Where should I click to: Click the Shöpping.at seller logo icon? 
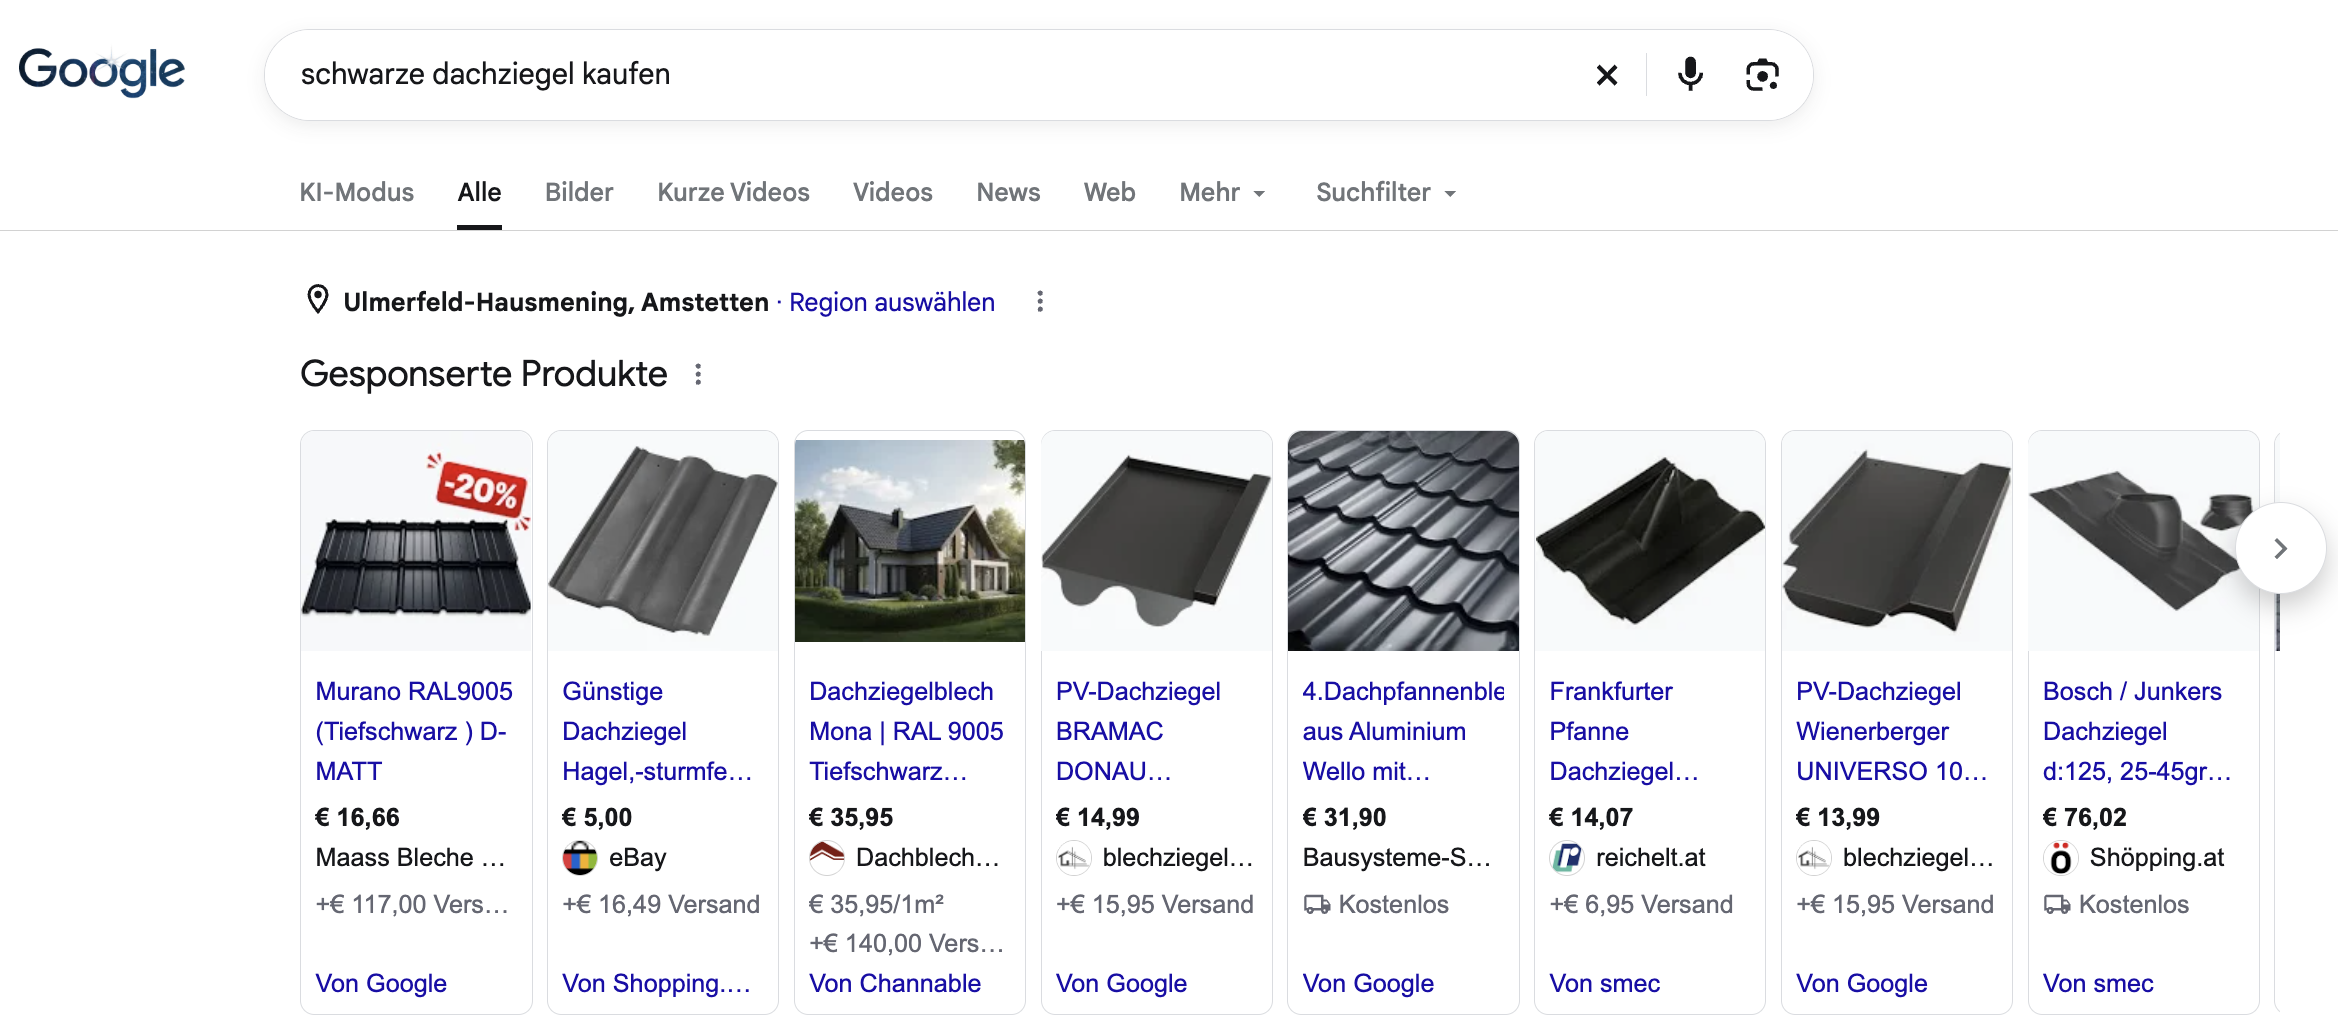pyautogui.click(x=2060, y=858)
